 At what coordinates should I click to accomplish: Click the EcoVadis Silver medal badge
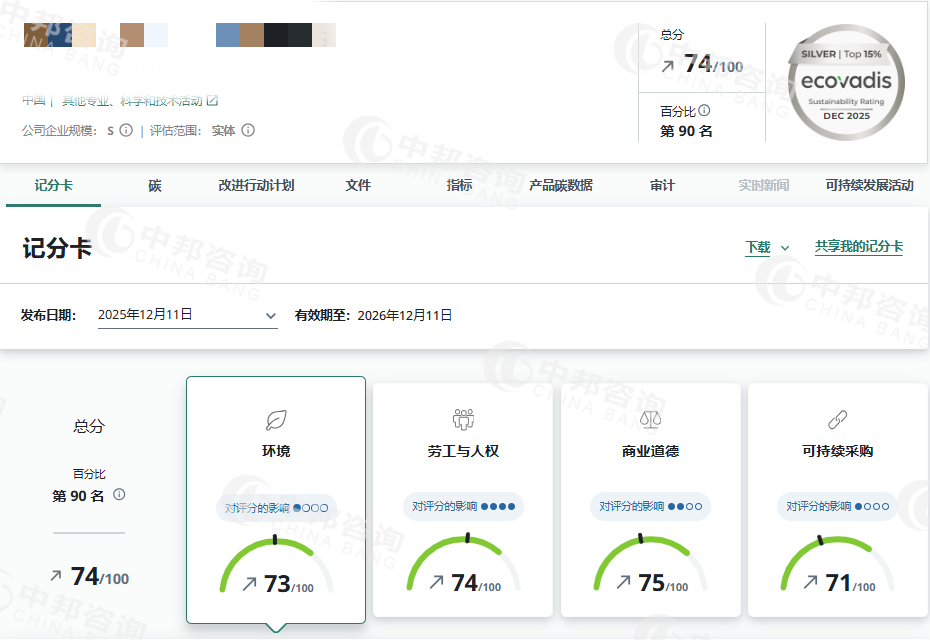(848, 81)
